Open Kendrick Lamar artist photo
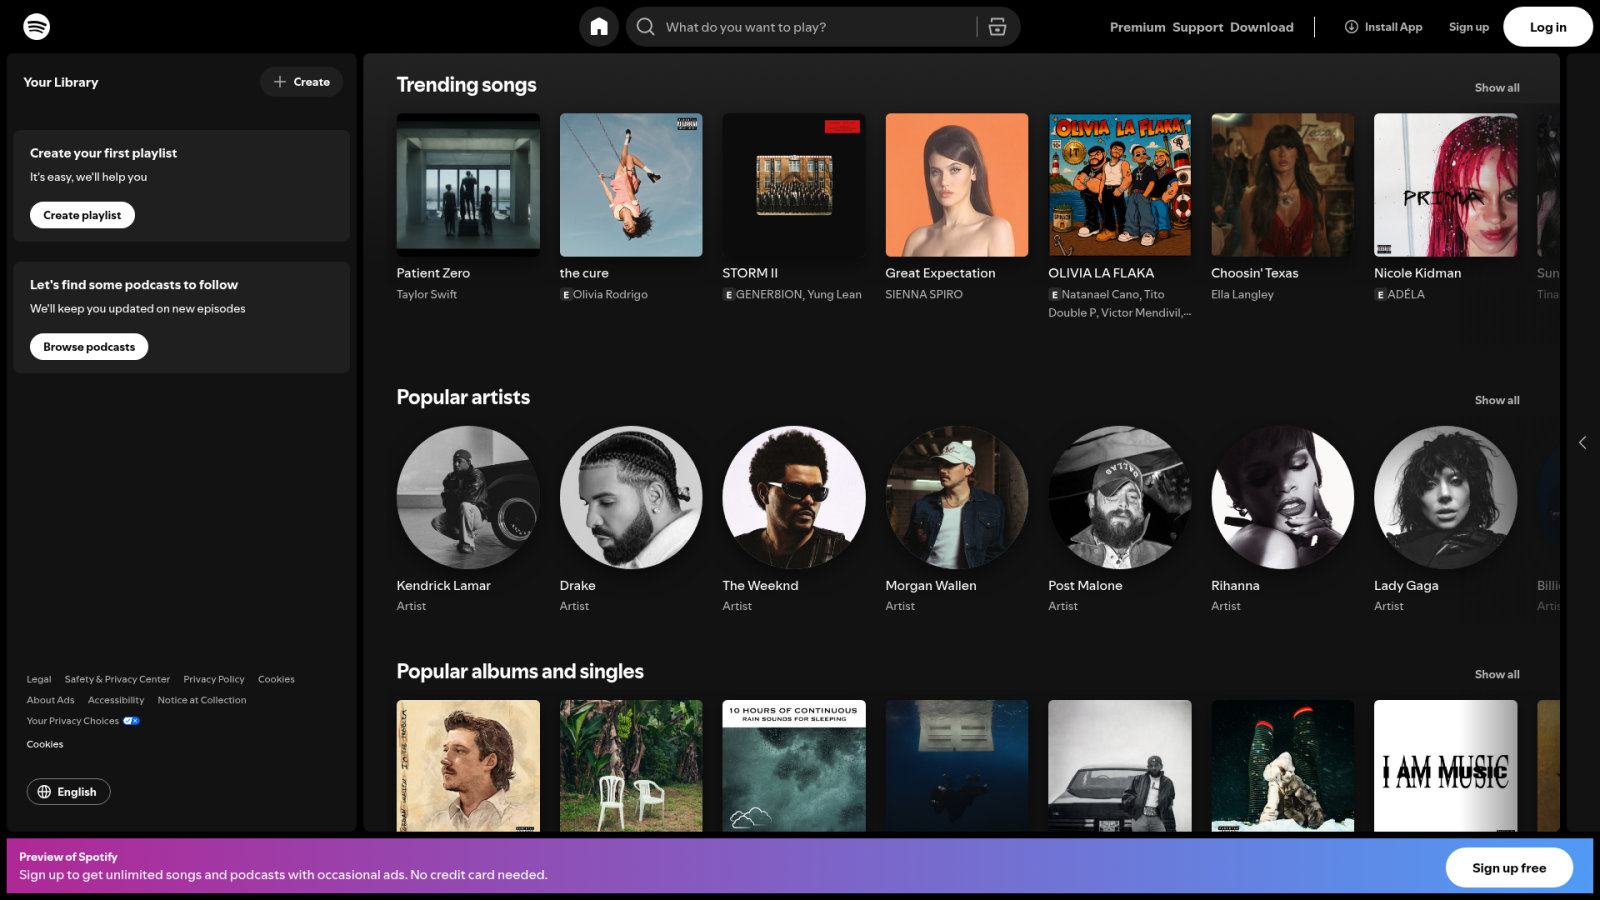Image resolution: width=1600 pixels, height=900 pixels. click(x=468, y=498)
